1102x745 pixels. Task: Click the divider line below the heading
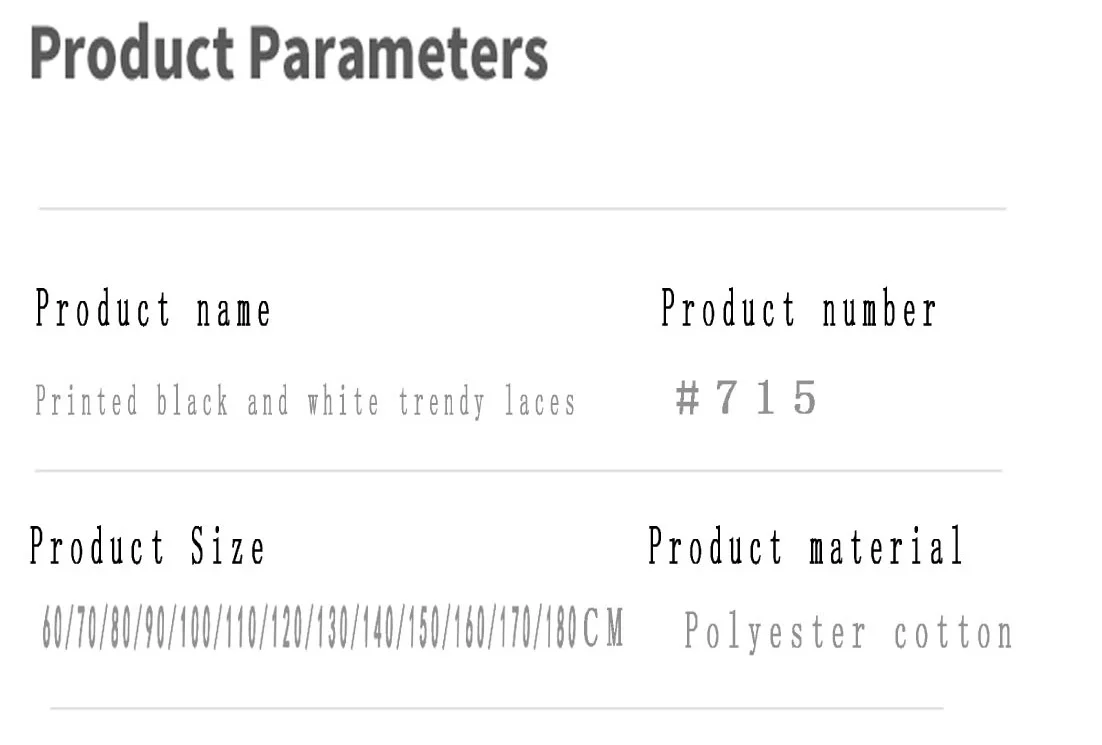521,209
